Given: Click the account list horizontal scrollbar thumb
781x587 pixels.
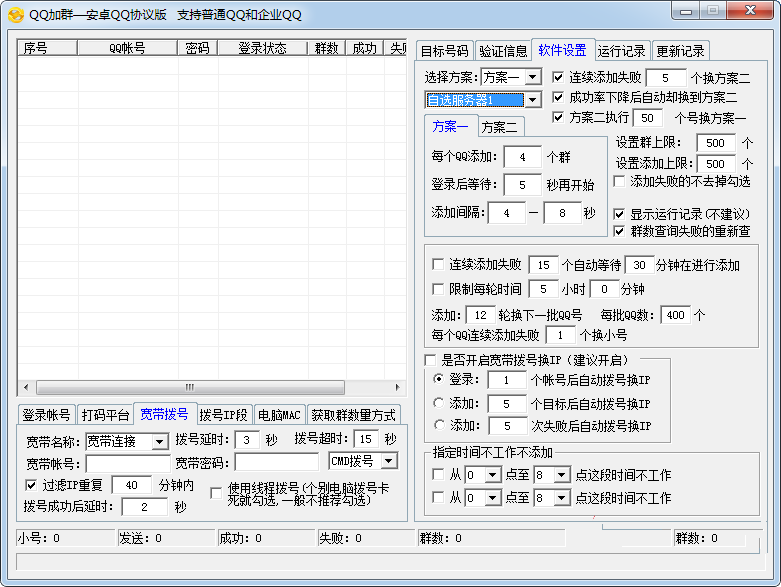Looking at the screenshot, I should (x=190, y=387).
